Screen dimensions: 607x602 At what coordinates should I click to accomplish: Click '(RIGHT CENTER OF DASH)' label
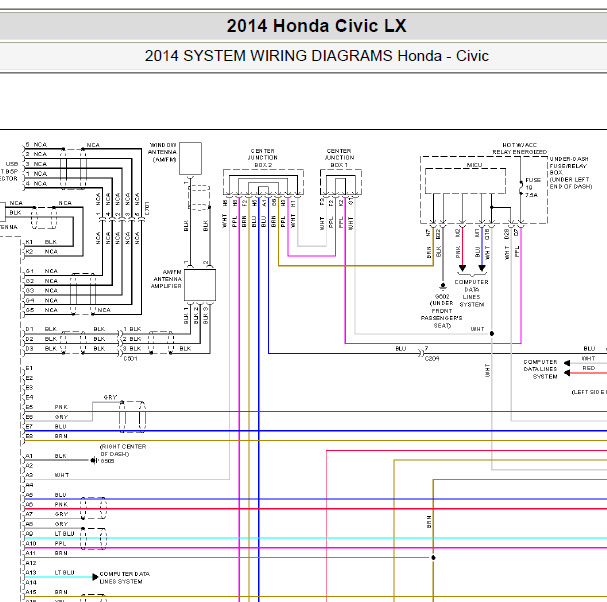[x=123, y=450]
